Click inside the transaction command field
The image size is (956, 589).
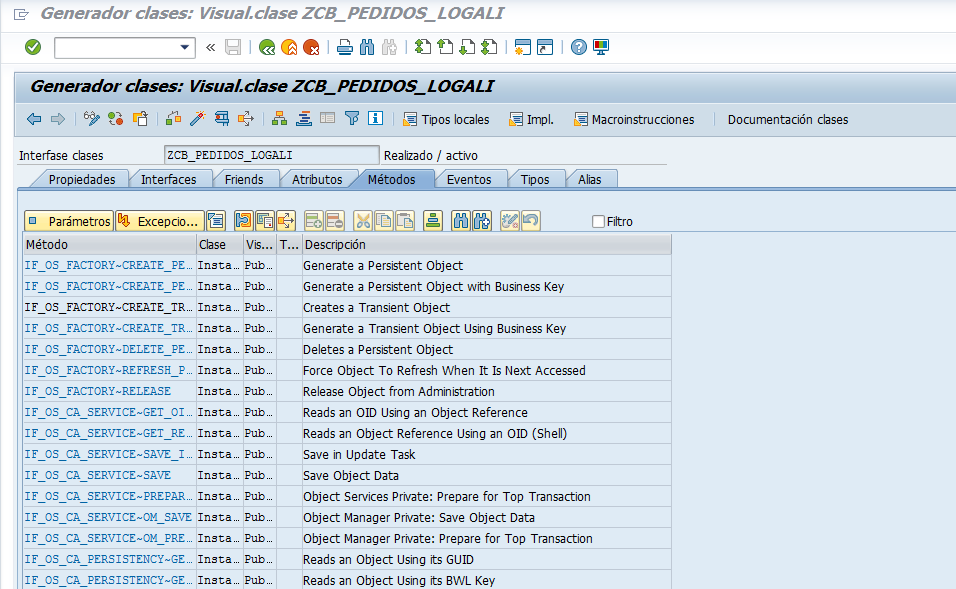tap(118, 48)
